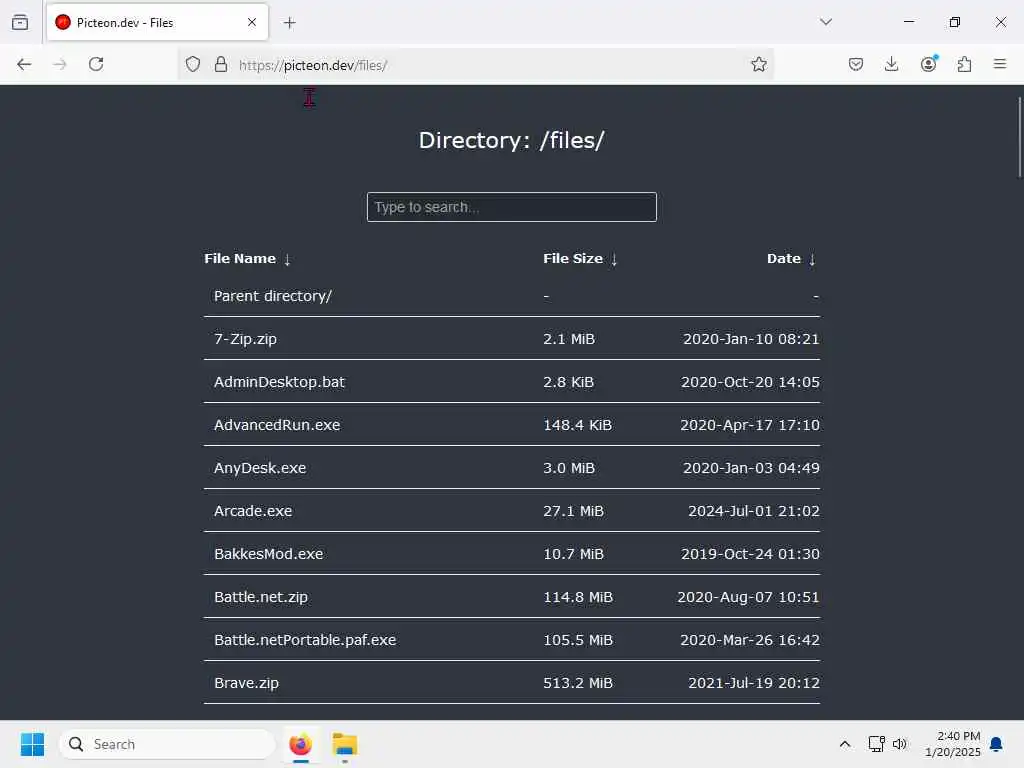Download Arcade.exe
The image size is (1024, 768).
[x=253, y=511]
